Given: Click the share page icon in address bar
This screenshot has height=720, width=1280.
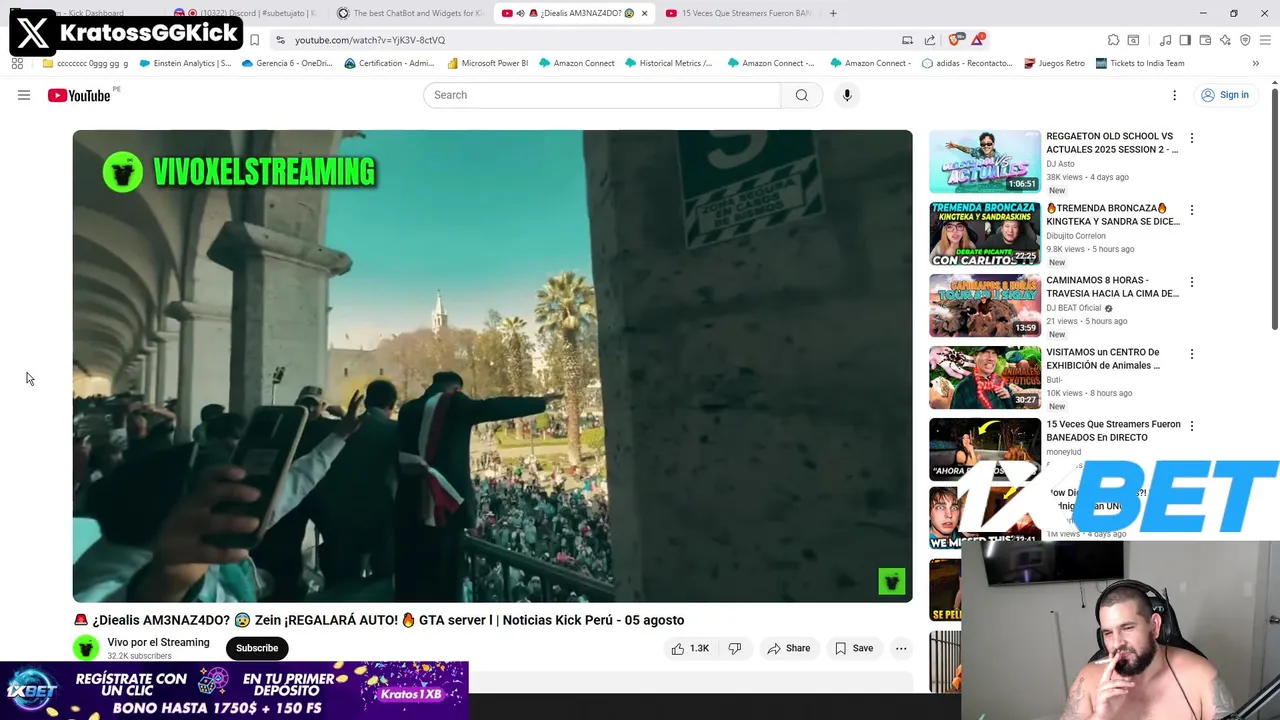Looking at the screenshot, I should tap(930, 40).
